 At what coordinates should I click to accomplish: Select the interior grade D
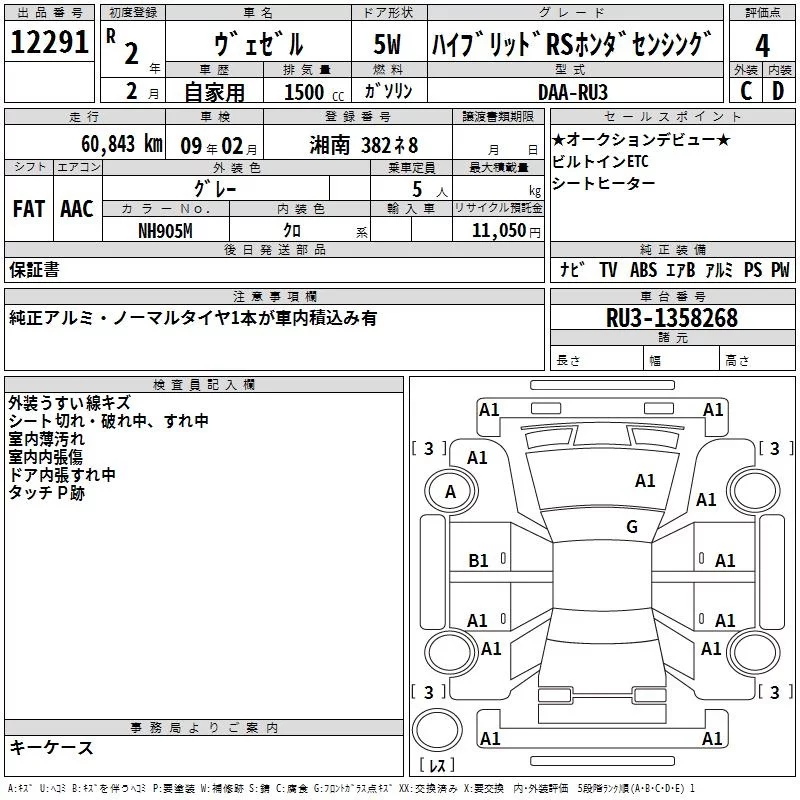tap(778, 91)
